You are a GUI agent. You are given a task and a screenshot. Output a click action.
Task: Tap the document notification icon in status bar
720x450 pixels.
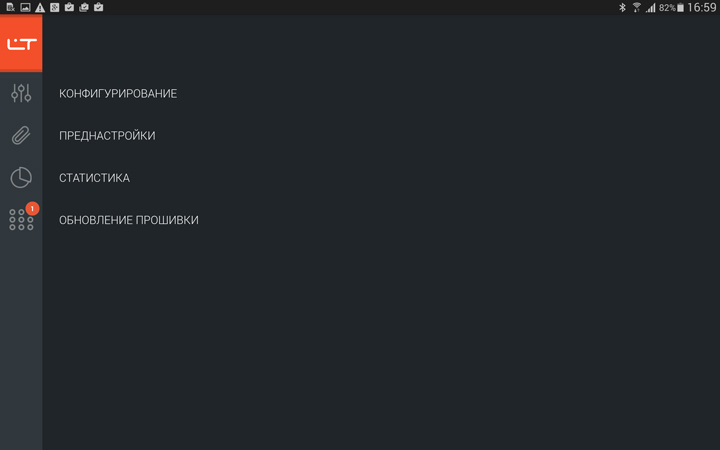[x=11, y=7]
